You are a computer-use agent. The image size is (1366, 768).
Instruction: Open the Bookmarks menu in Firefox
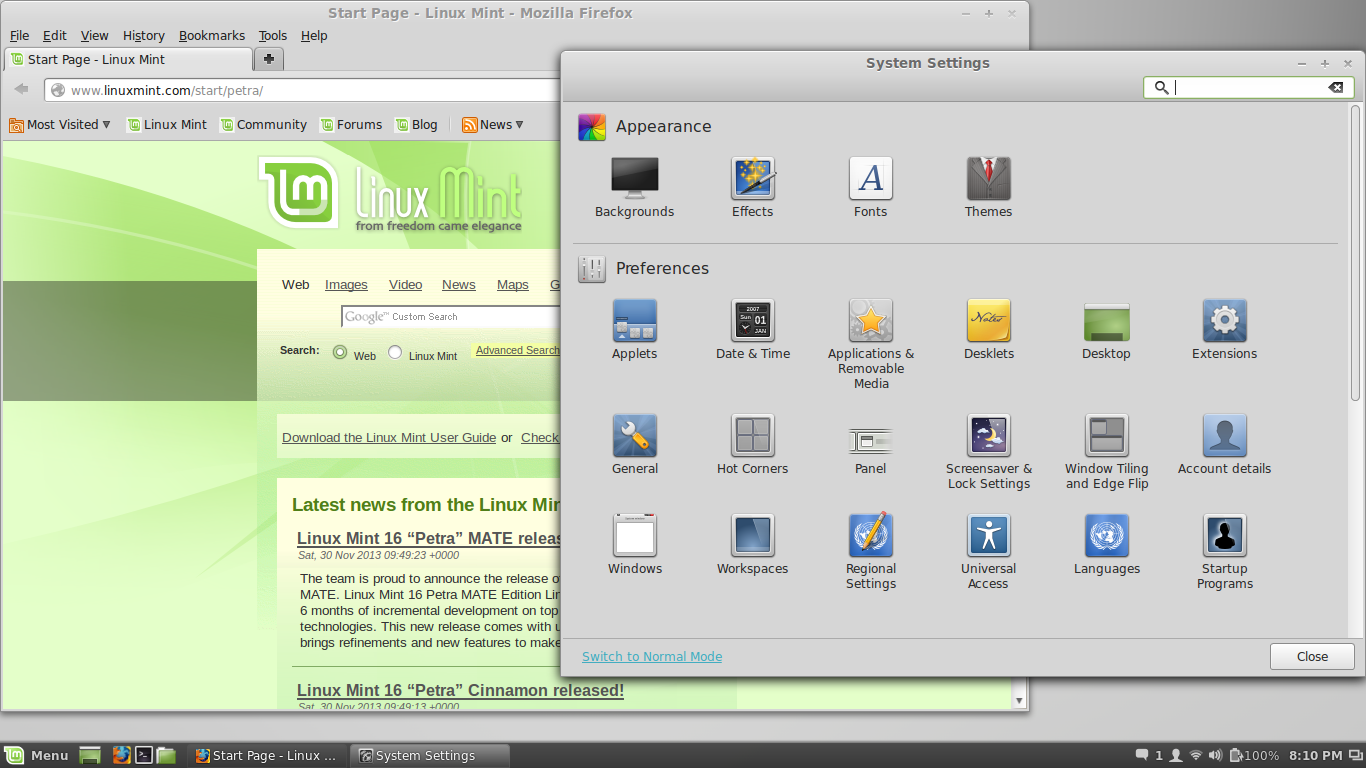(212, 36)
